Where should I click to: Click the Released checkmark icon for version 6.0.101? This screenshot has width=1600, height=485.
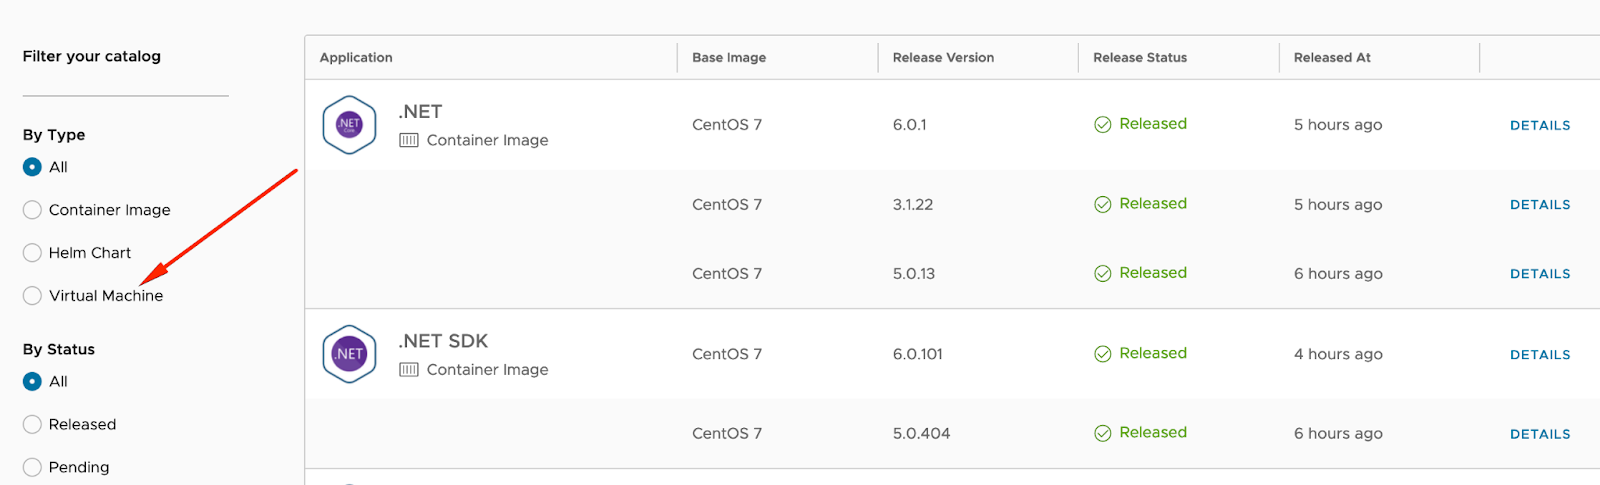click(1103, 354)
